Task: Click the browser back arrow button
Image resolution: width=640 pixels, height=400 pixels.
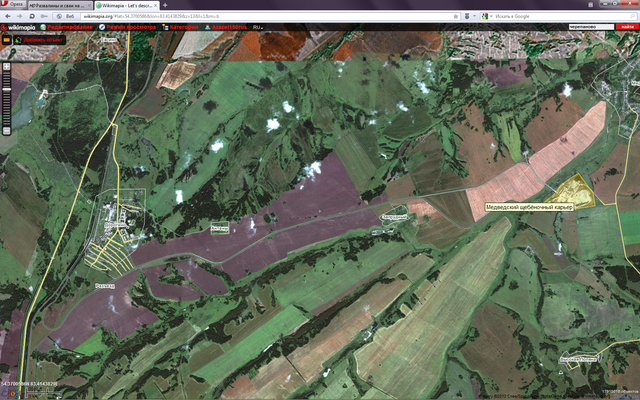Action: 7,17
